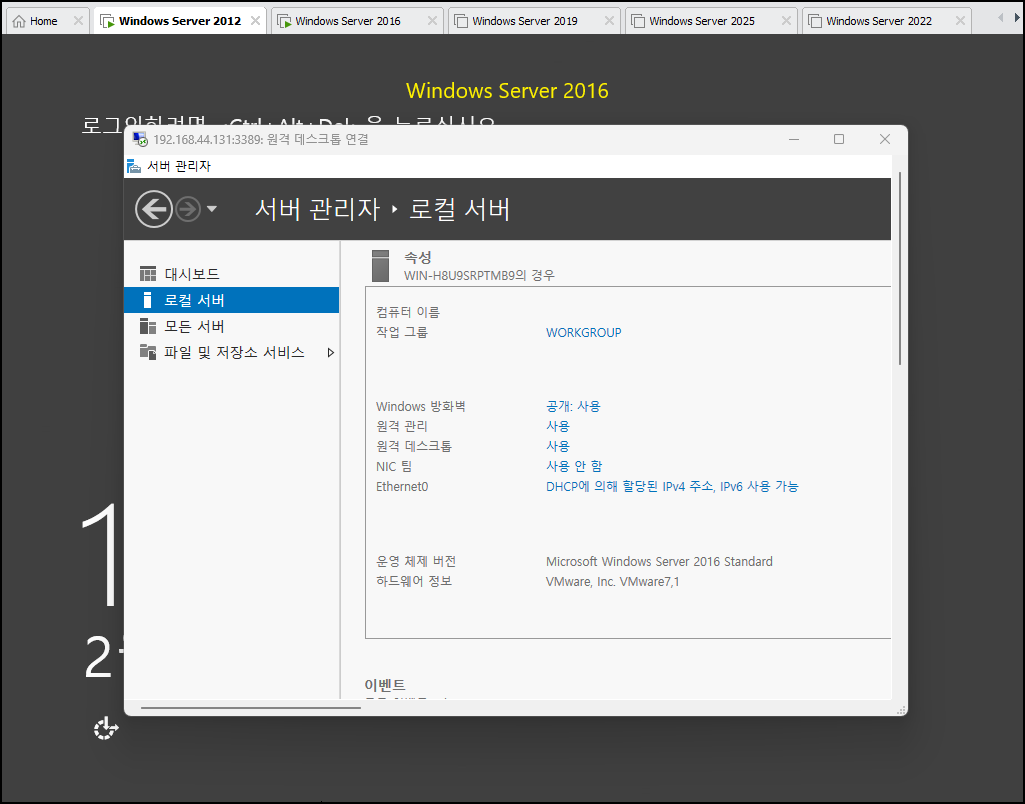The height and width of the screenshot is (804, 1025).
Task: Click the Home tab house icon
Action: coord(19,22)
